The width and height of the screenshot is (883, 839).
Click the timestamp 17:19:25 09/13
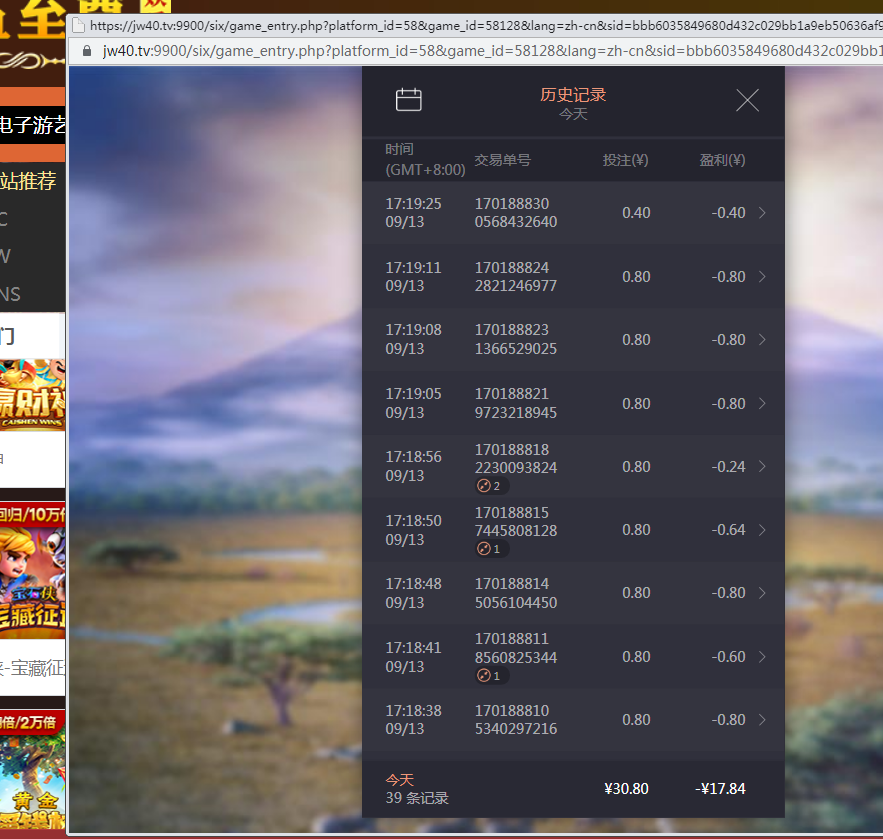tap(413, 213)
